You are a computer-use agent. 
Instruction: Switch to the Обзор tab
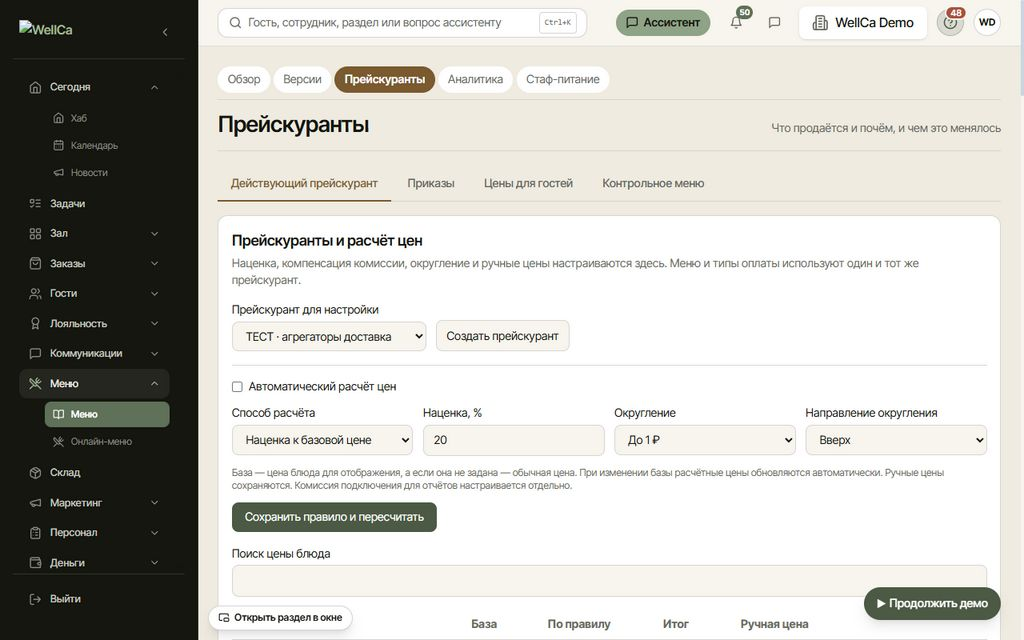[244, 80]
